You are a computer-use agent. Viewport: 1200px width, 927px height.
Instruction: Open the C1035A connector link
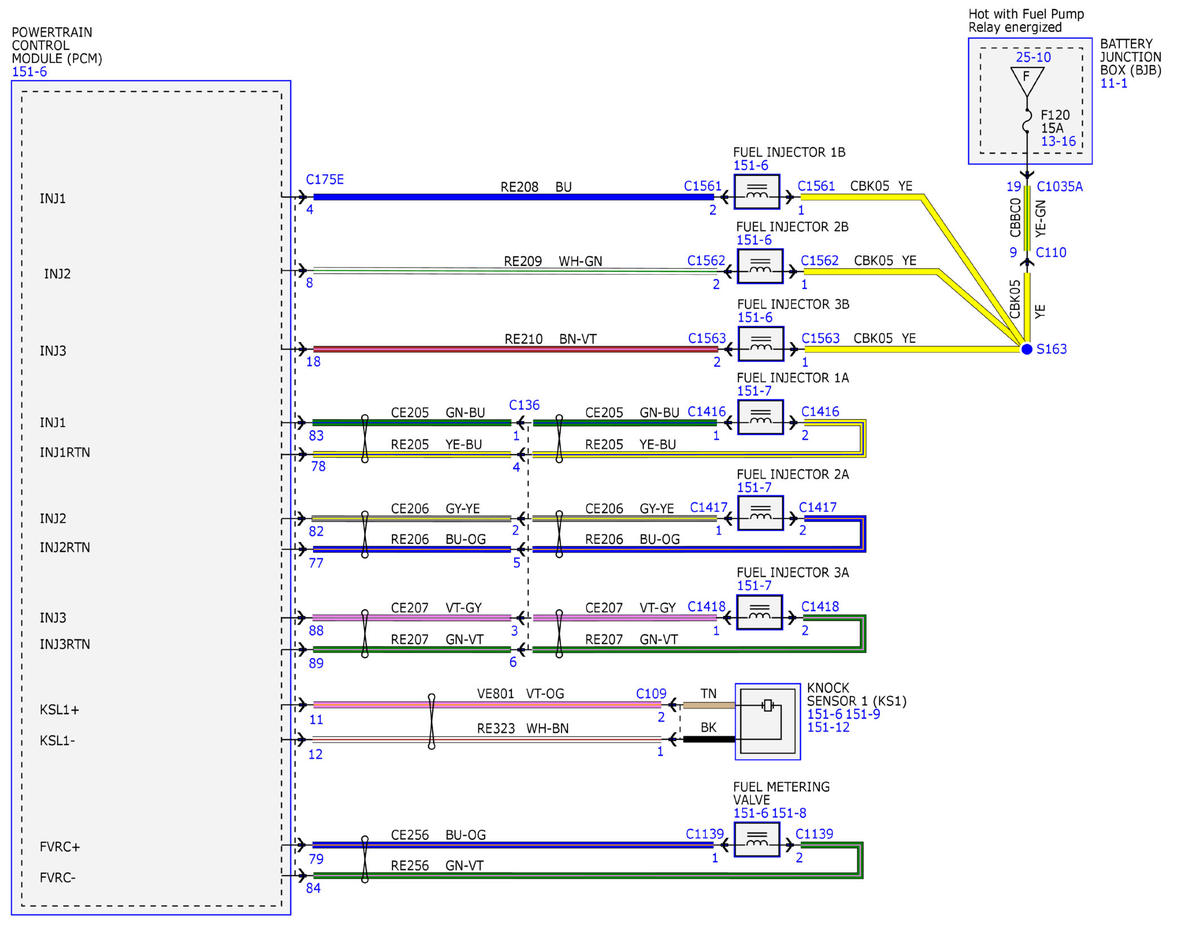click(x=1059, y=186)
